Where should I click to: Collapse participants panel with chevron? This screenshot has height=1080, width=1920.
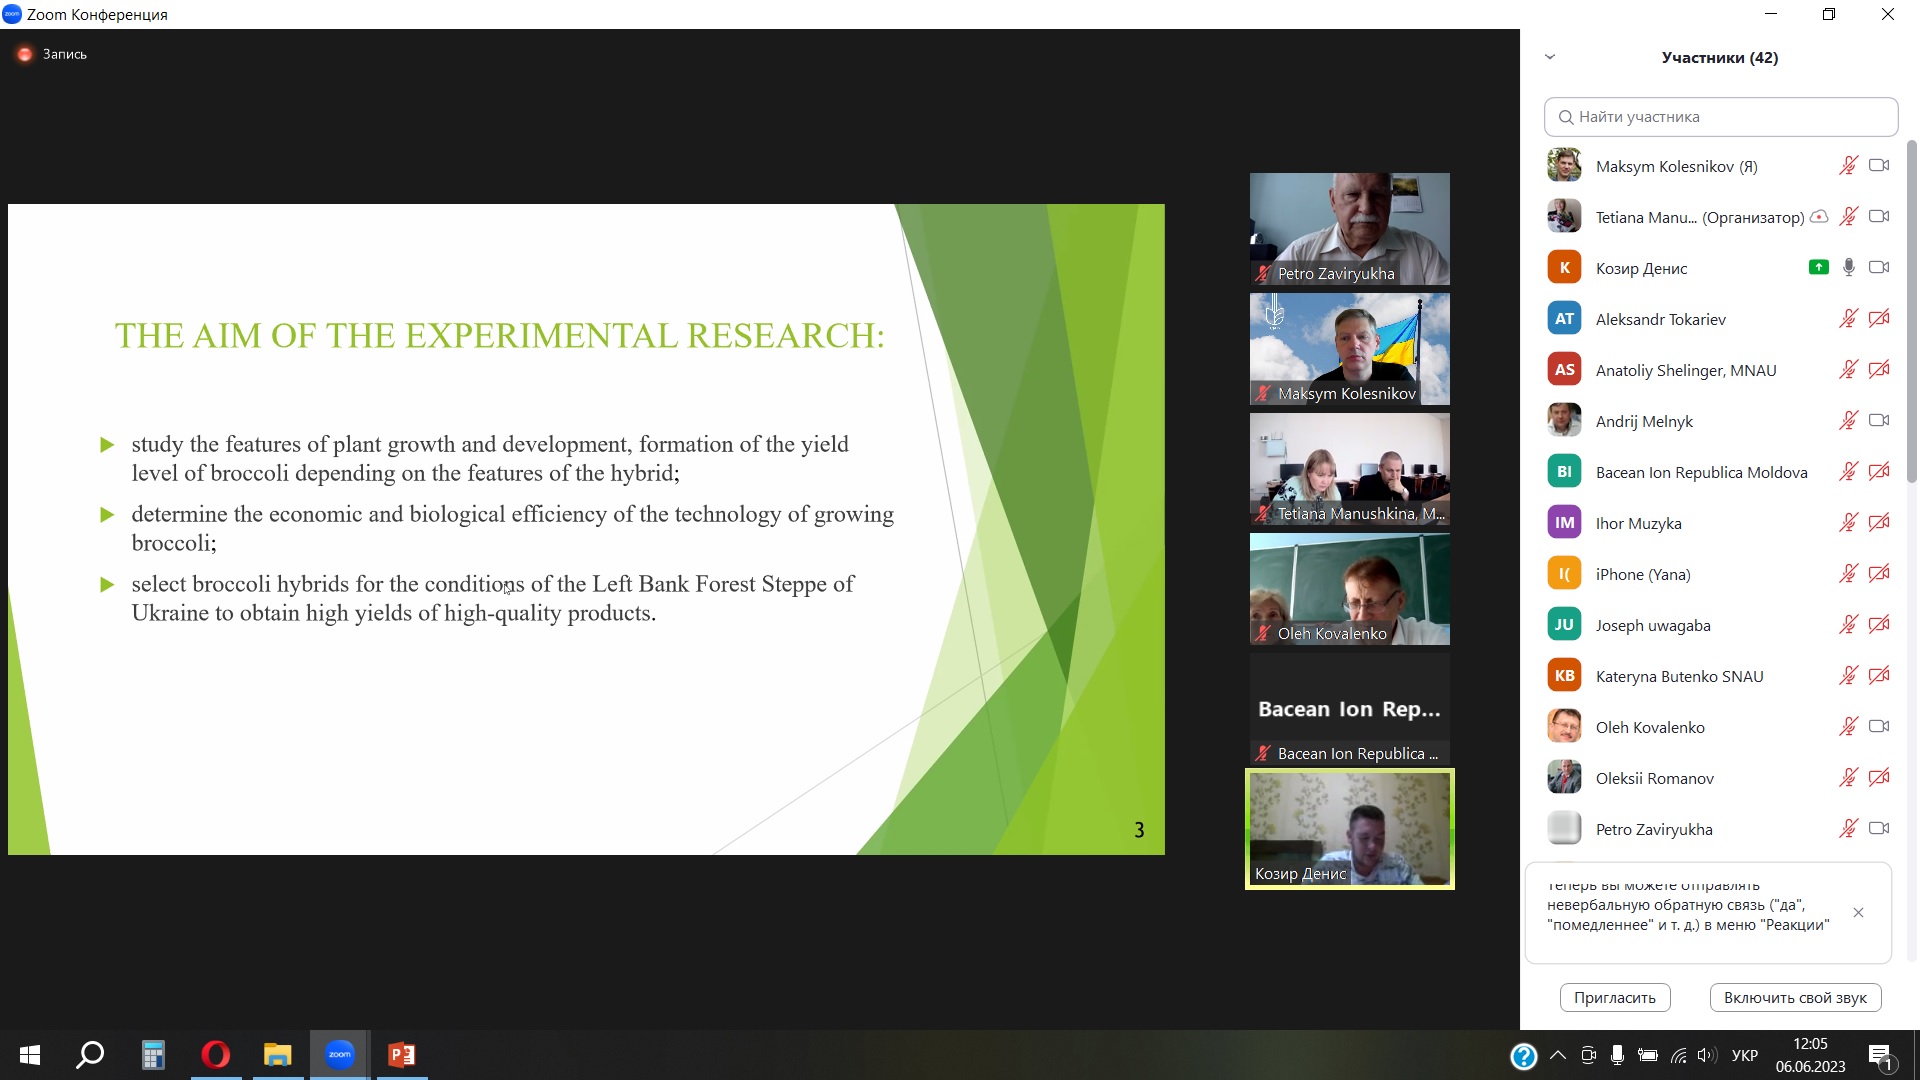(1550, 57)
